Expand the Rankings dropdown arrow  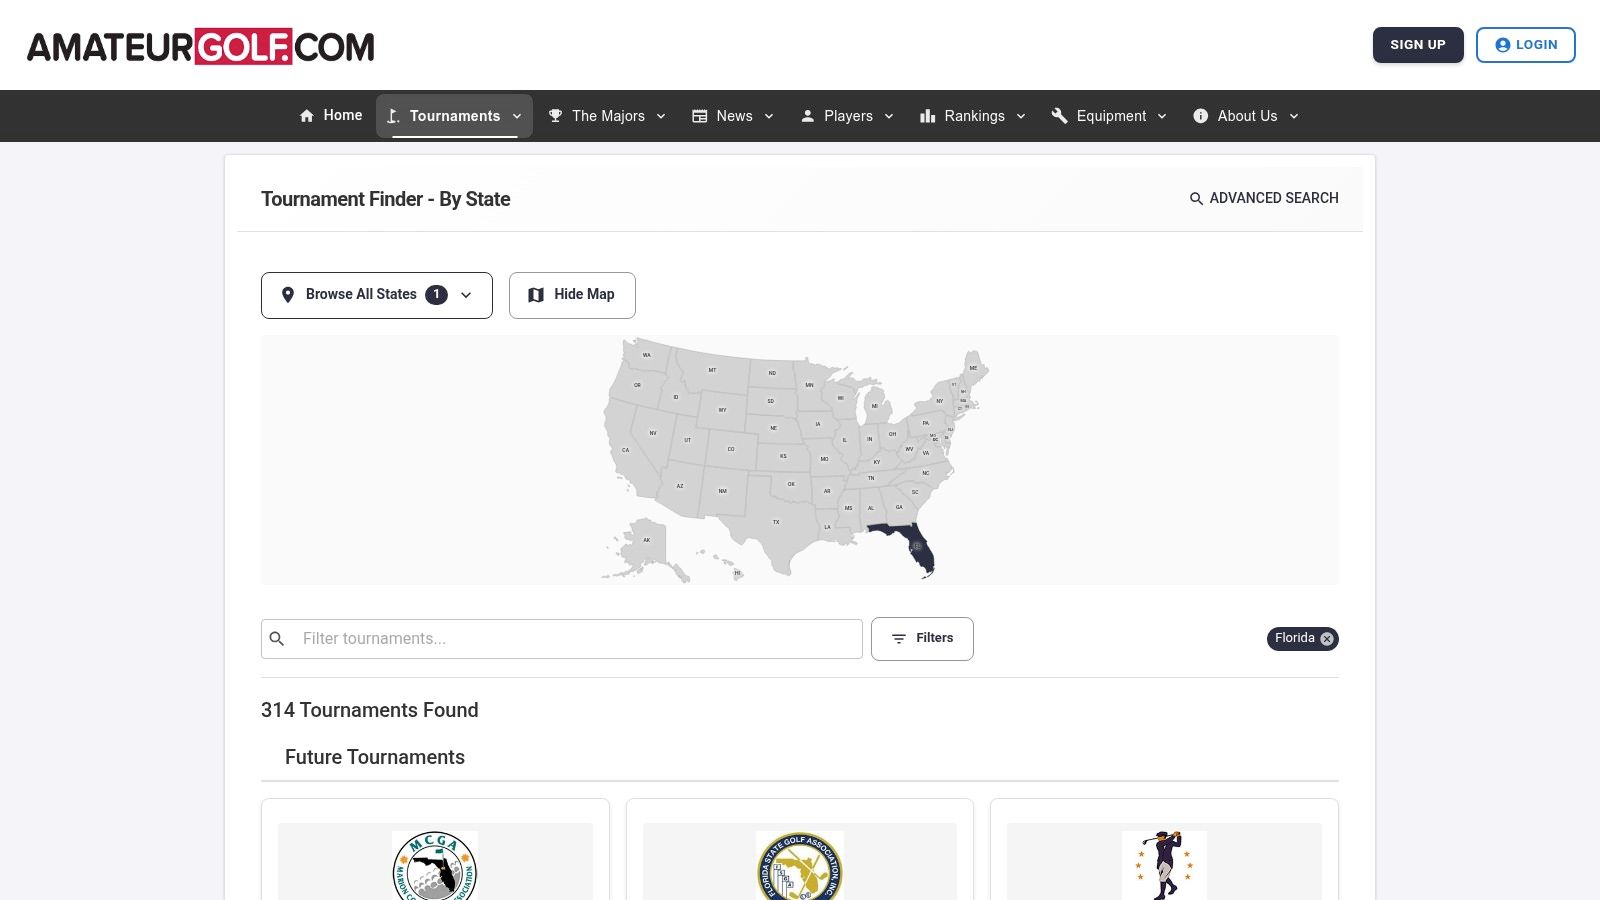pyautogui.click(x=1021, y=116)
